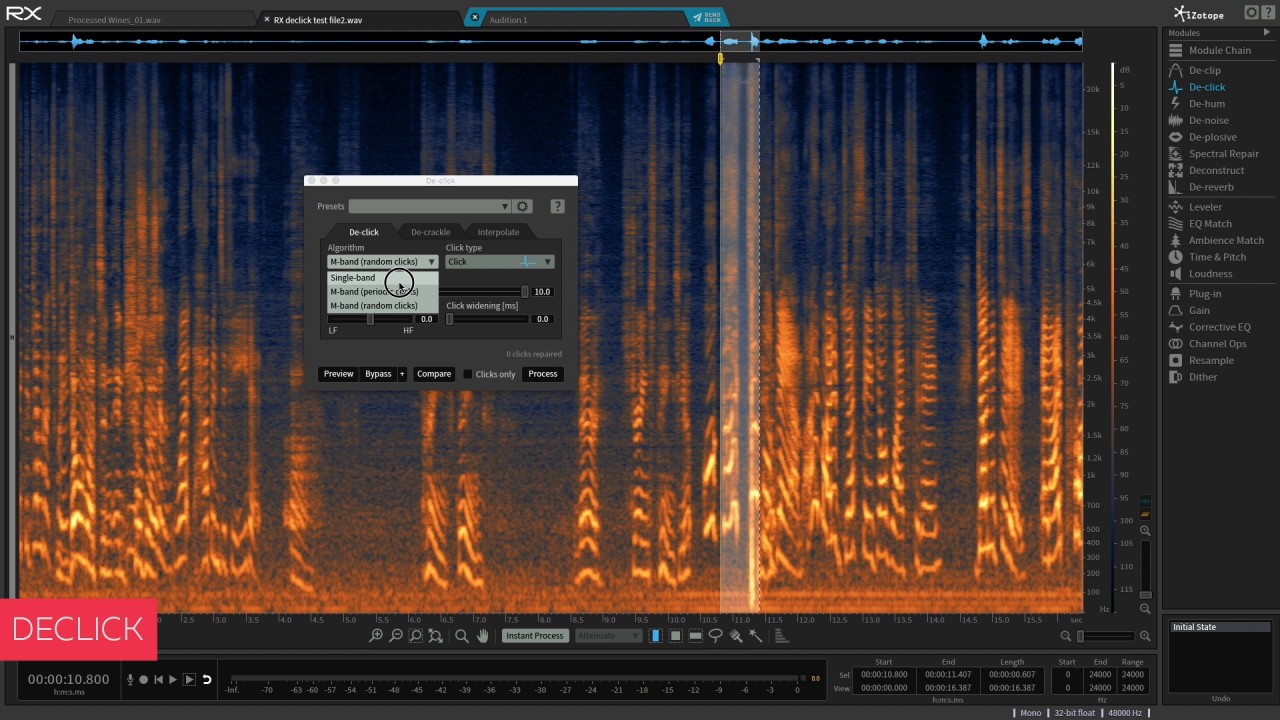
Task: Adjust the Click widening slider
Action: tap(488, 319)
